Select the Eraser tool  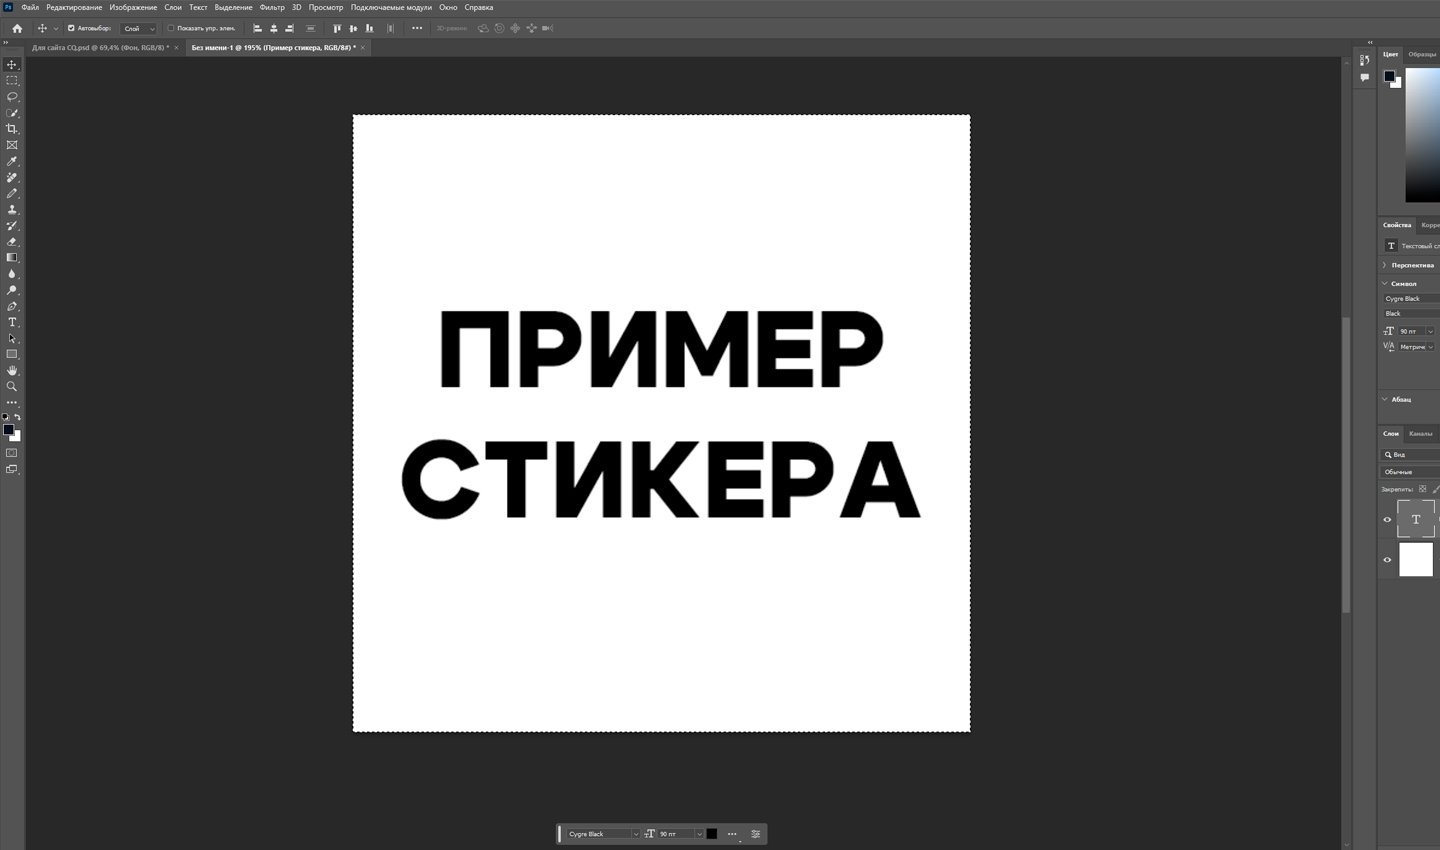(x=12, y=241)
